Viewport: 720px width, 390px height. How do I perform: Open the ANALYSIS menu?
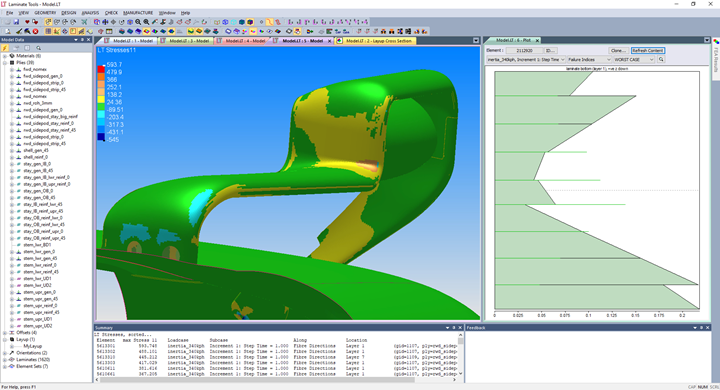[90, 13]
